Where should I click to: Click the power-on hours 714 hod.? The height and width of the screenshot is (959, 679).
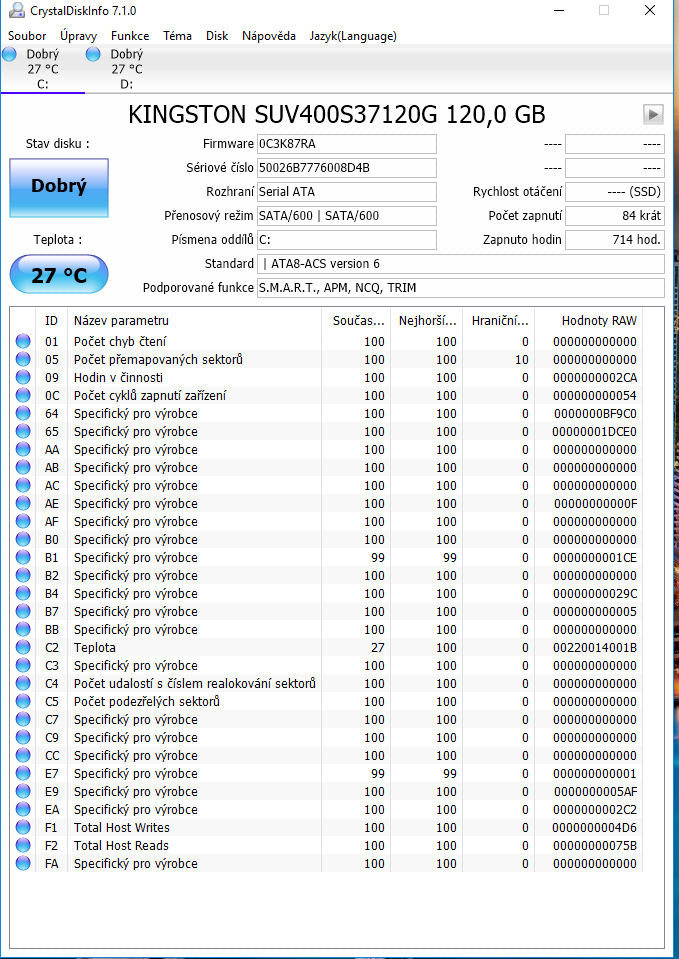point(614,240)
